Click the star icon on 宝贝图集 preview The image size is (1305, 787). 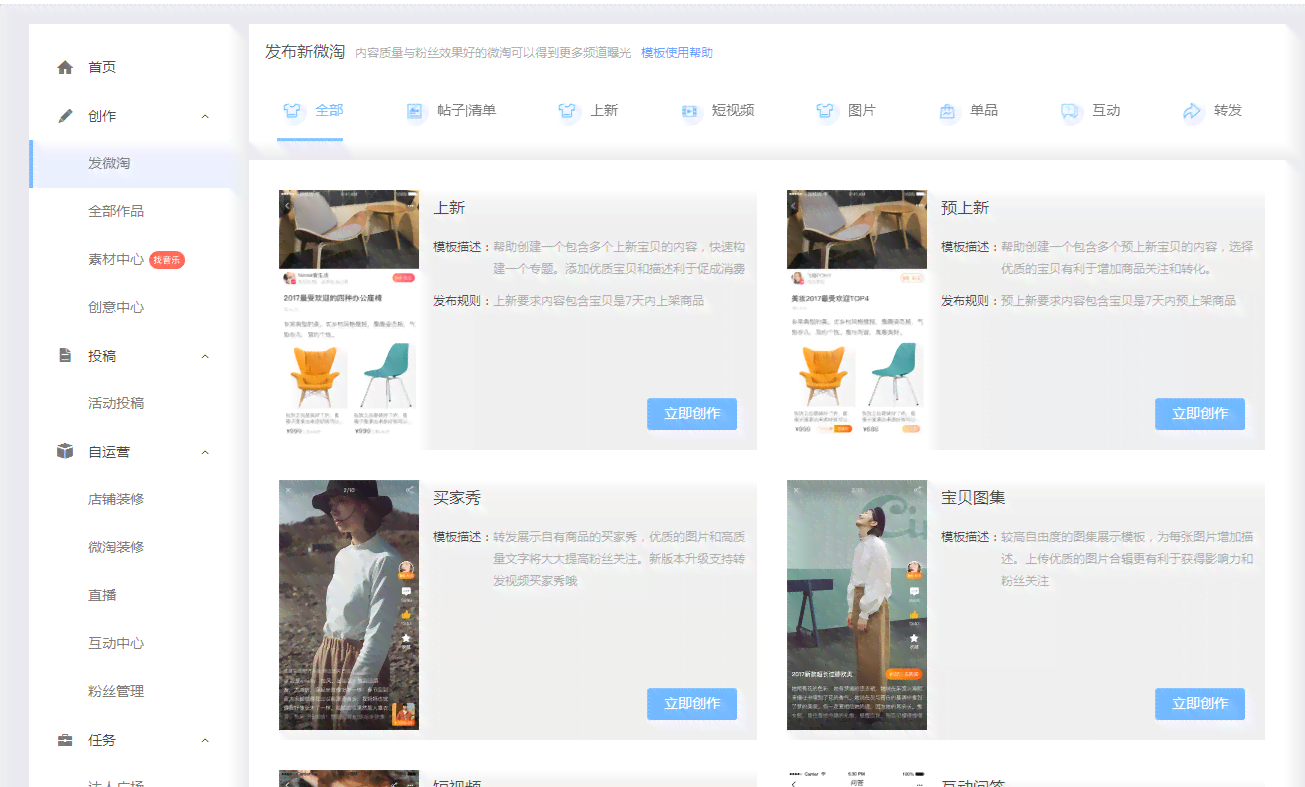pos(914,637)
